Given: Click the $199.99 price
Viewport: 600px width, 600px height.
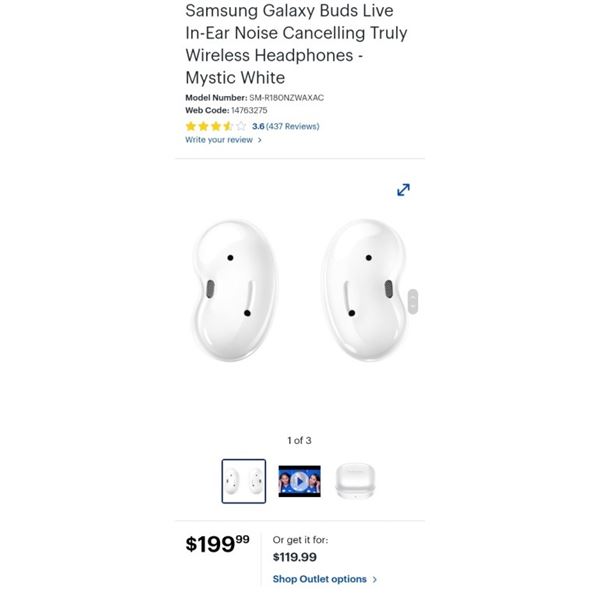Looking at the screenshot, I should click(x=217, y=543).
